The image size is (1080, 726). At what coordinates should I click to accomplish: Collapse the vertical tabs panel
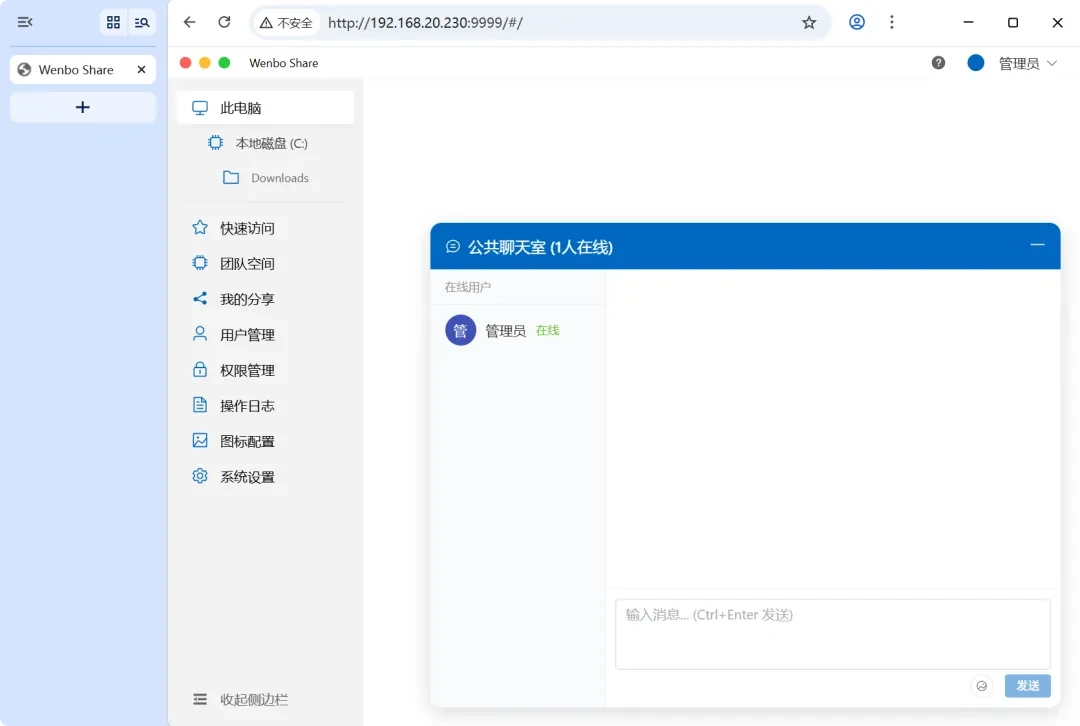pos(25,22)
